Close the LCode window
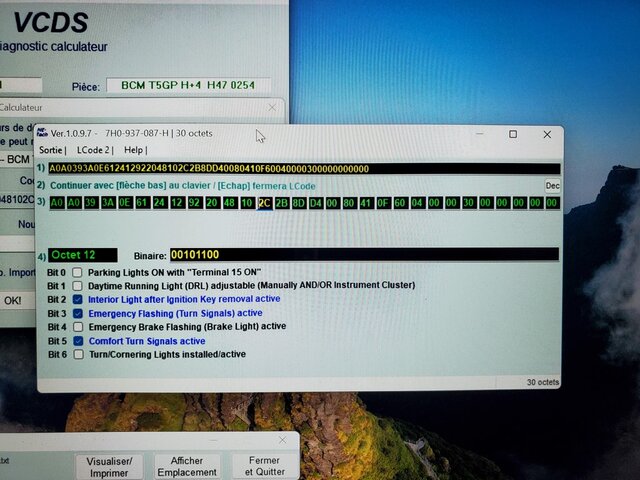 (547, 134)
